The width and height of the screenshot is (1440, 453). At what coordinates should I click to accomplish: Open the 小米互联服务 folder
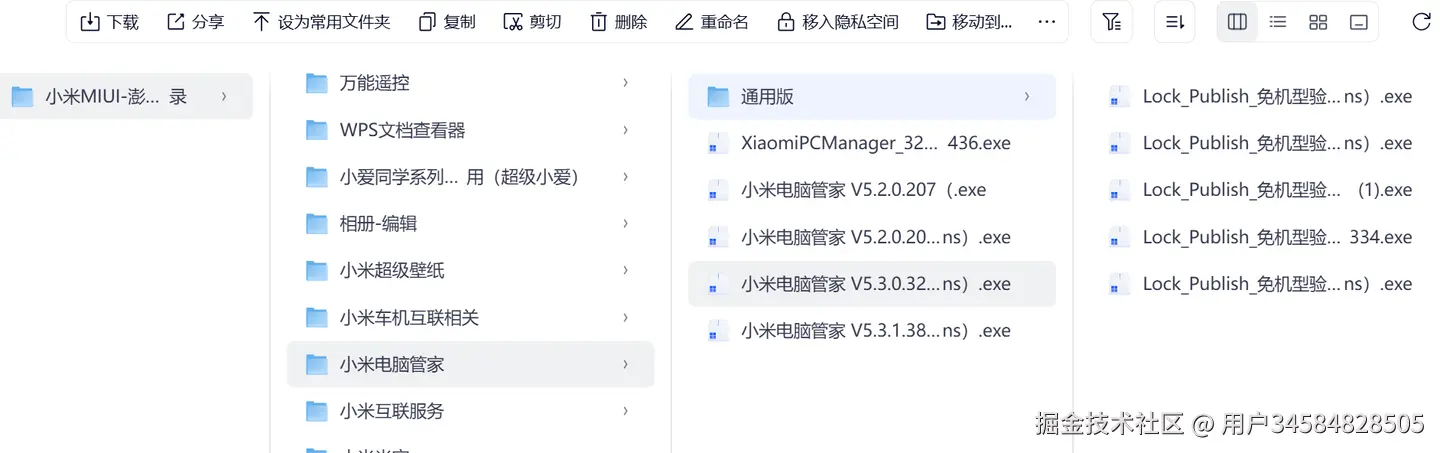[392, 411]
